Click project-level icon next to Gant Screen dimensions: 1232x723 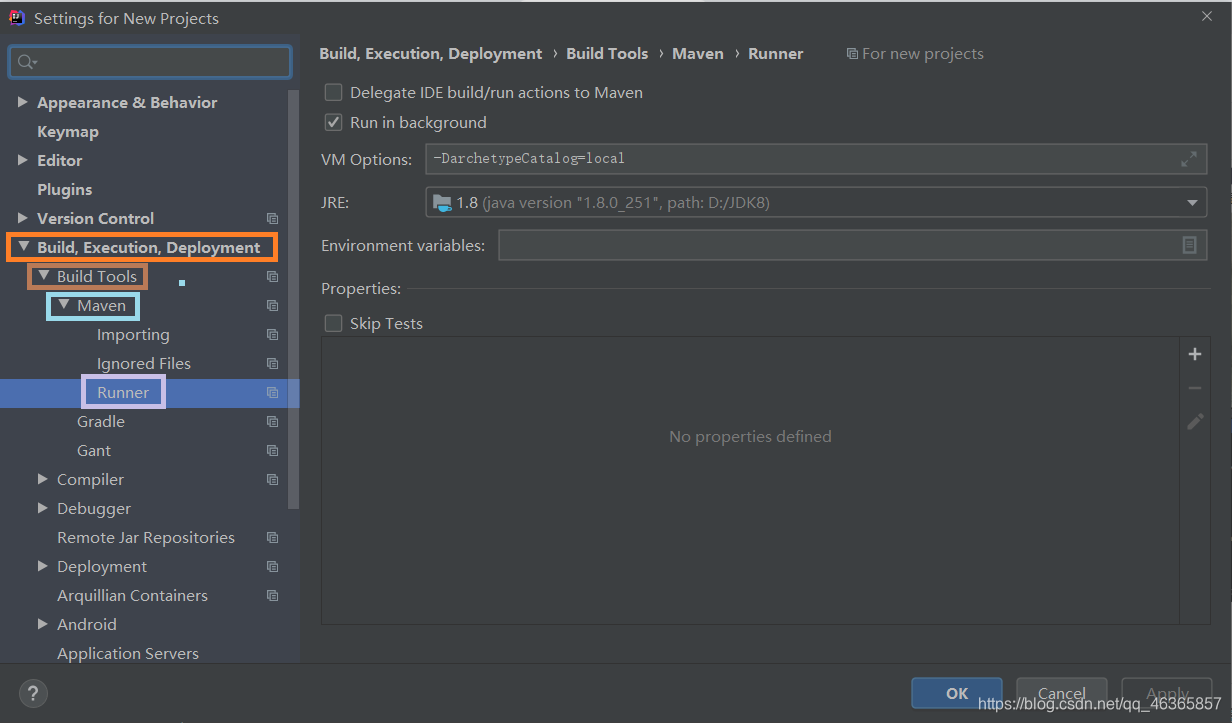point(272,450)
